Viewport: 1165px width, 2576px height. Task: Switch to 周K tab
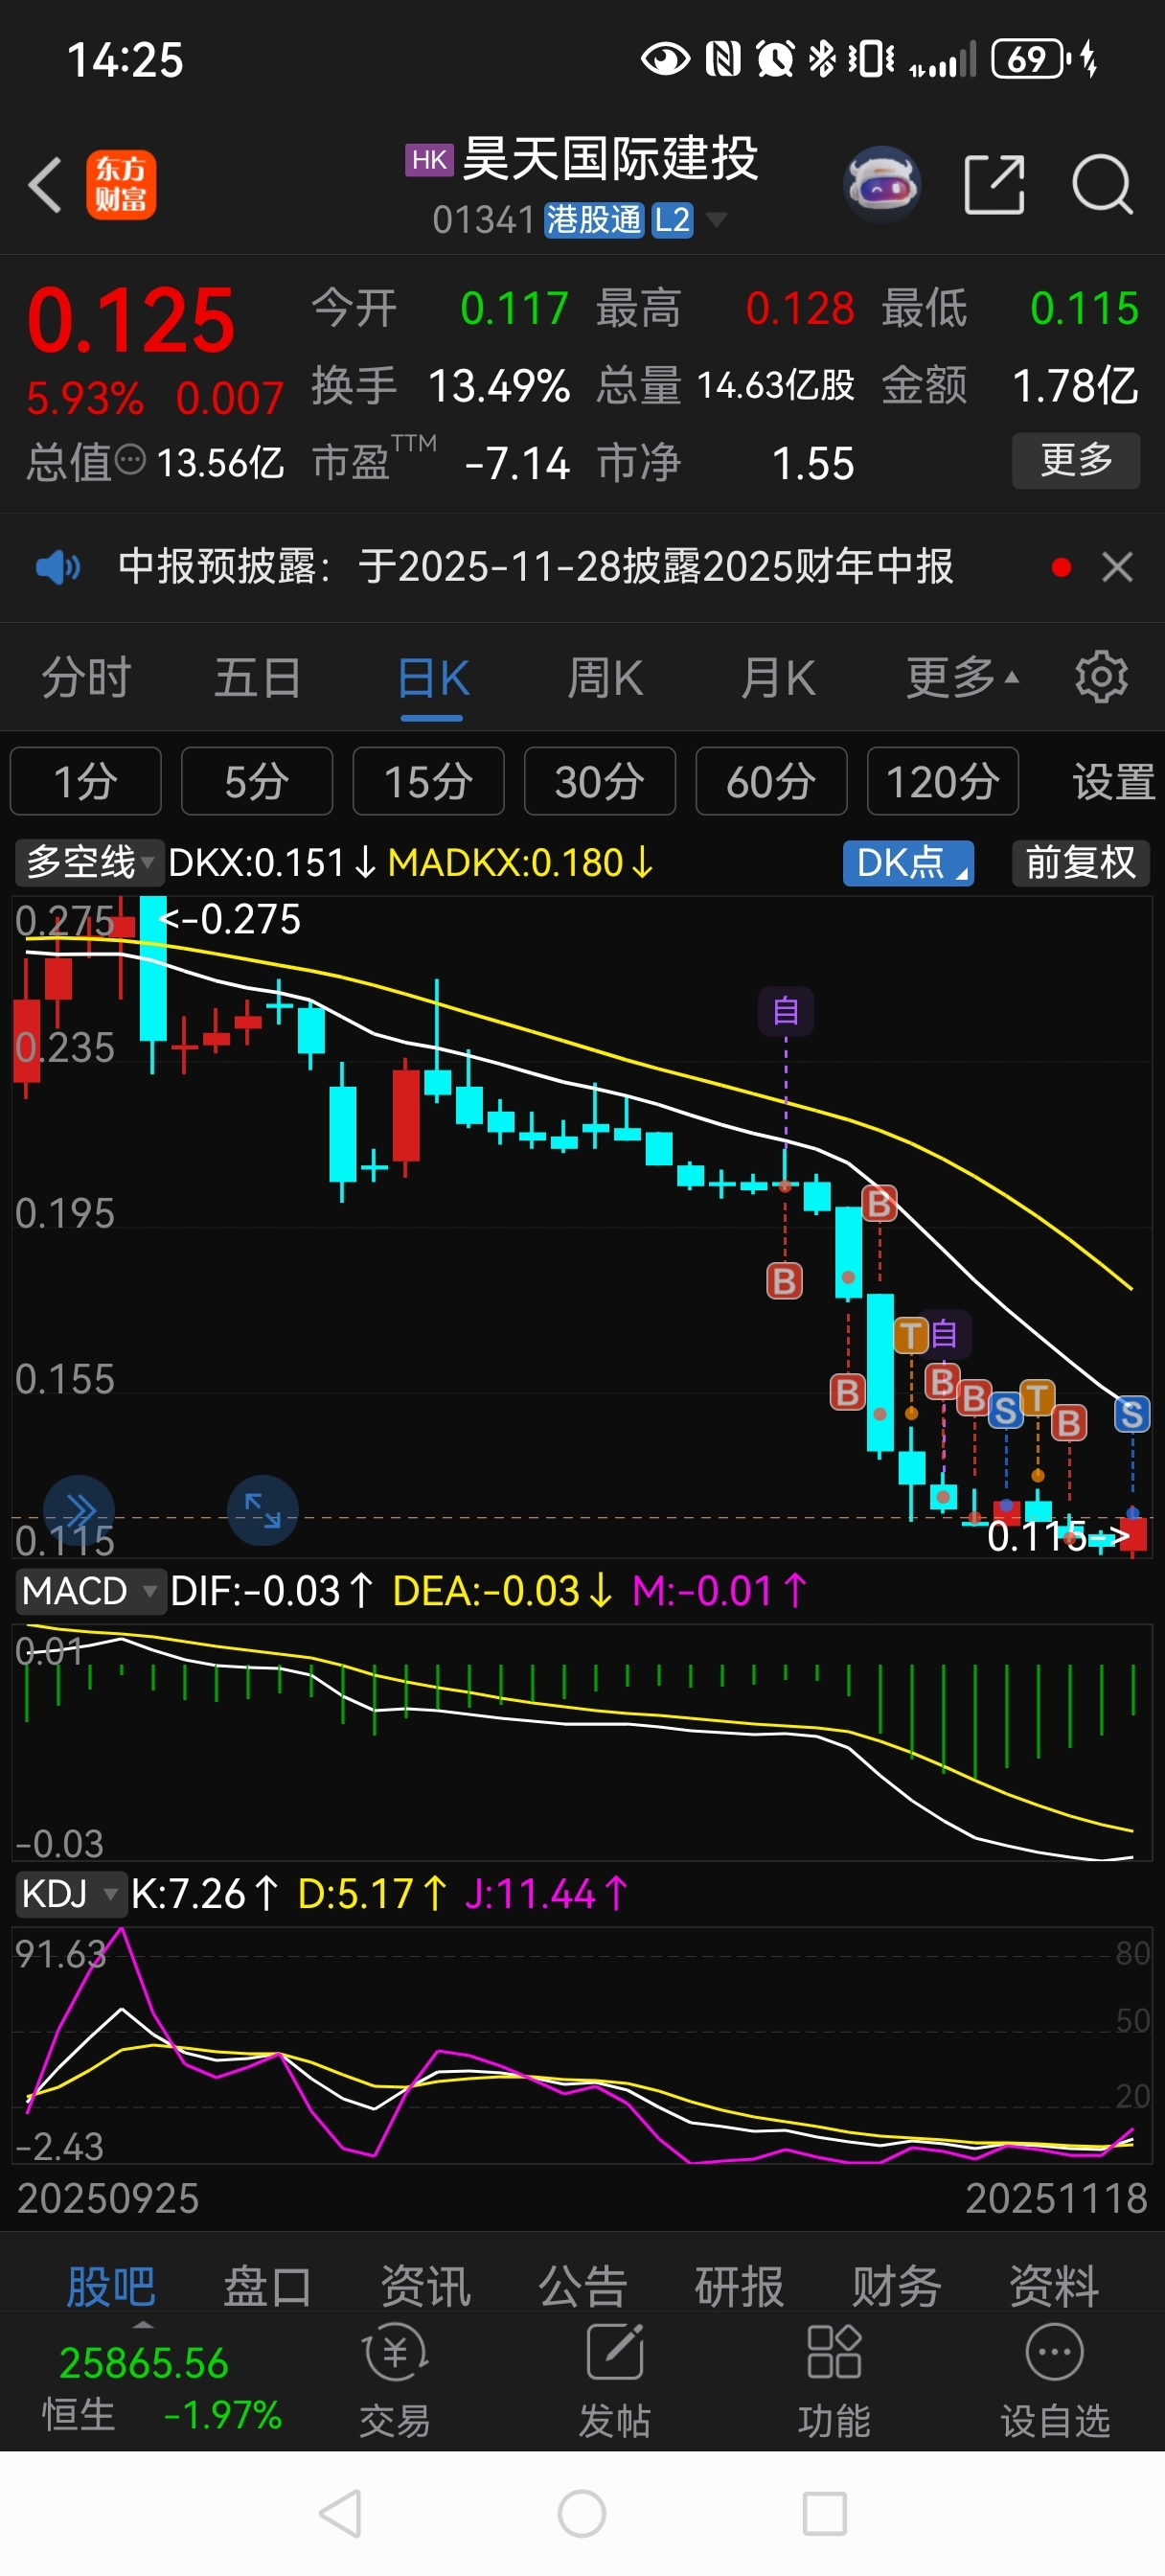(605, 678)
